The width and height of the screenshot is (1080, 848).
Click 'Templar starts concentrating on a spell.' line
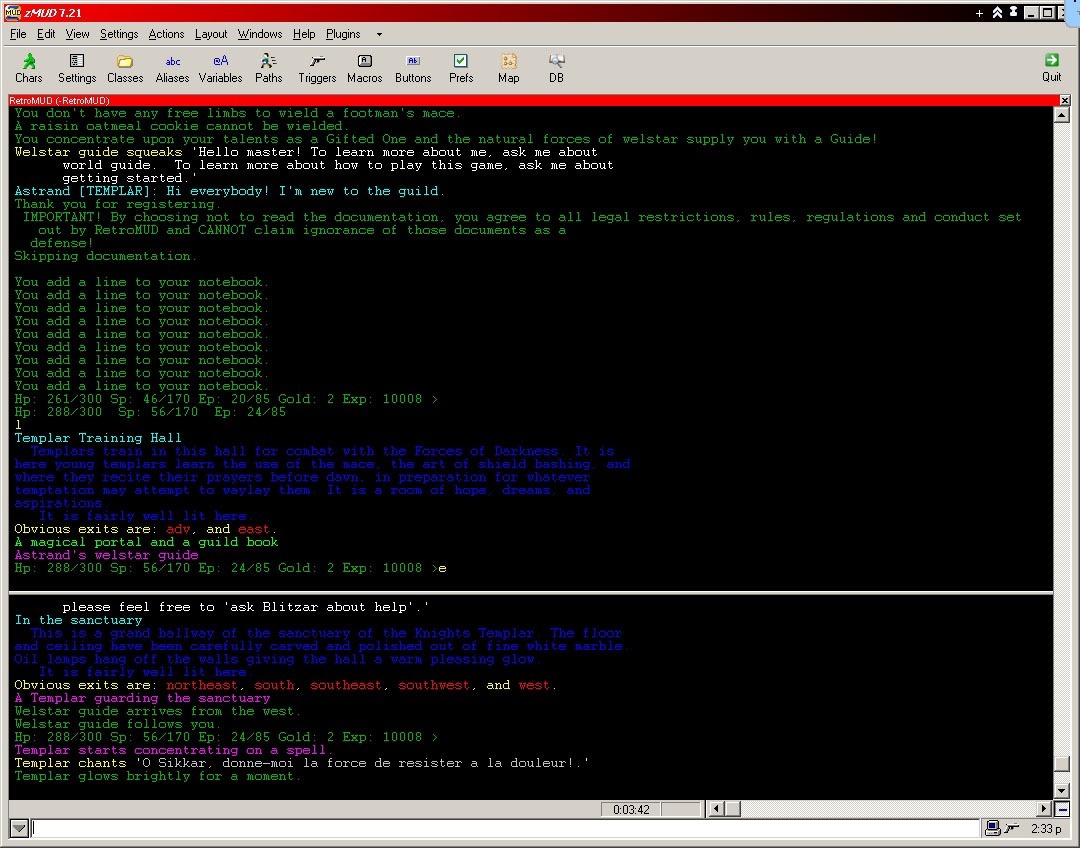(x=174, y=750)
